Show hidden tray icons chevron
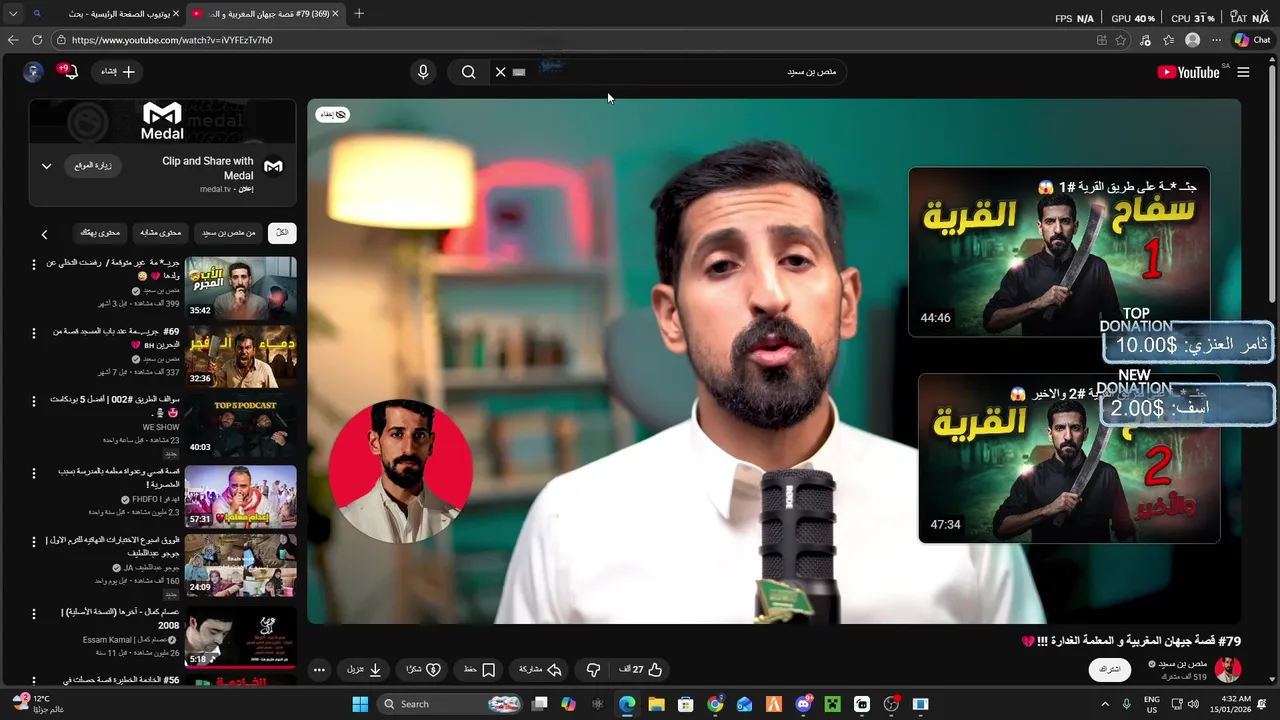Image resolution: width=1280 pixels, height=720 pixels. click(1105, 704)
